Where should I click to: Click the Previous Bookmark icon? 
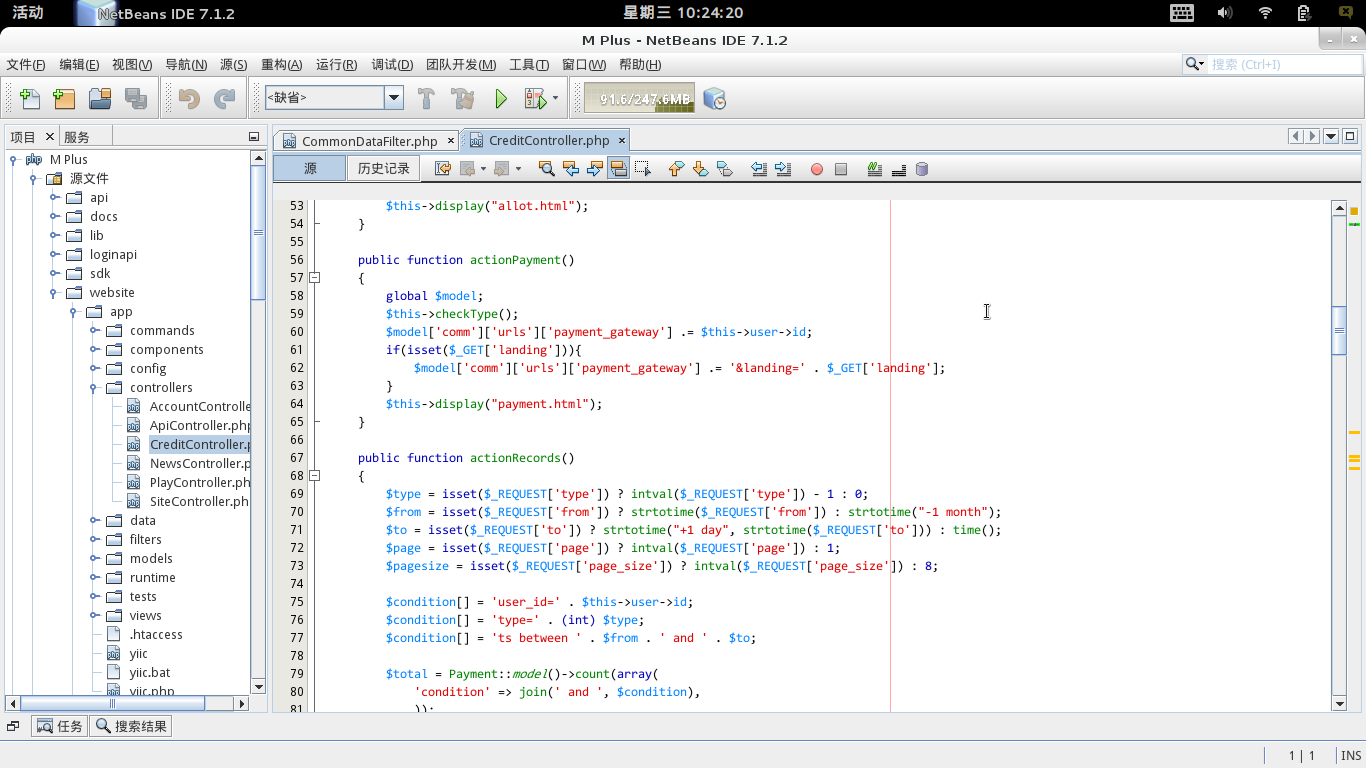(x=676, y=169)
